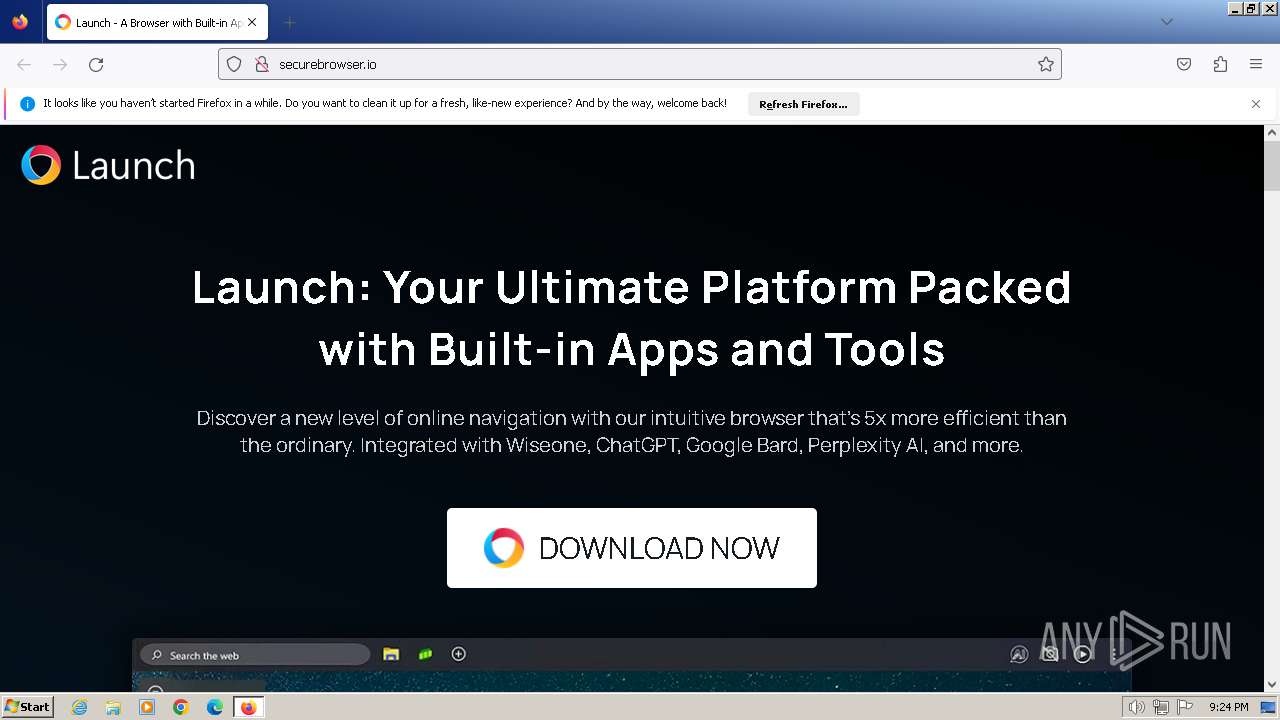Click the camera-off icon in browser preview
1280x720 pixels.
tap(1050, 654)
